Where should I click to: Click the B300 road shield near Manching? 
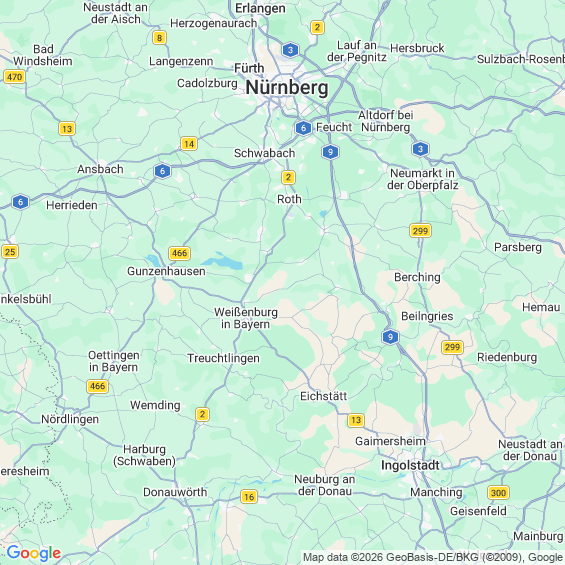tap(498, 493)
